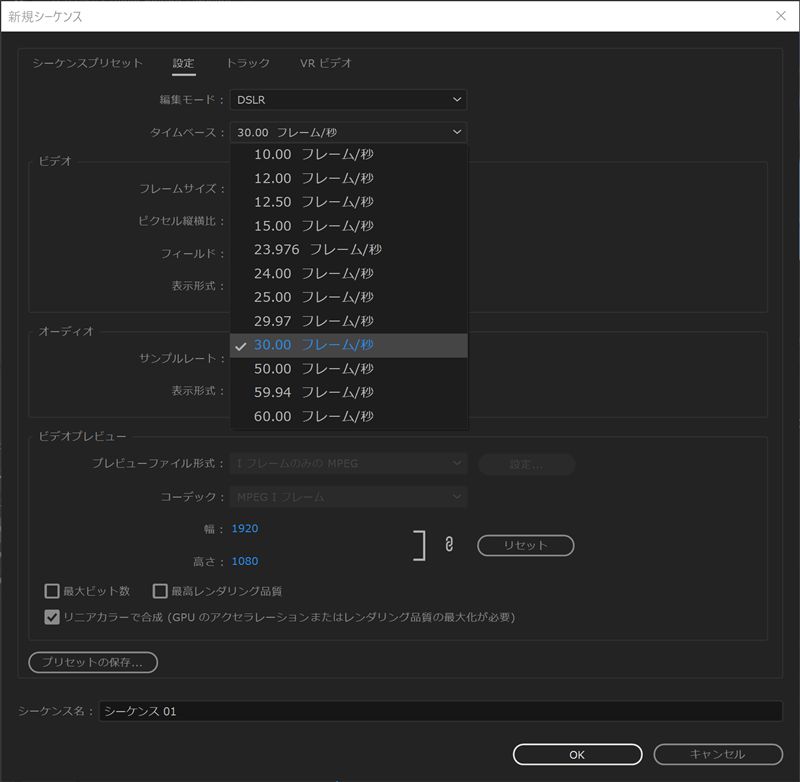Click the OK button
Screen dimensions: 800x782
click(x=577, y=754)
